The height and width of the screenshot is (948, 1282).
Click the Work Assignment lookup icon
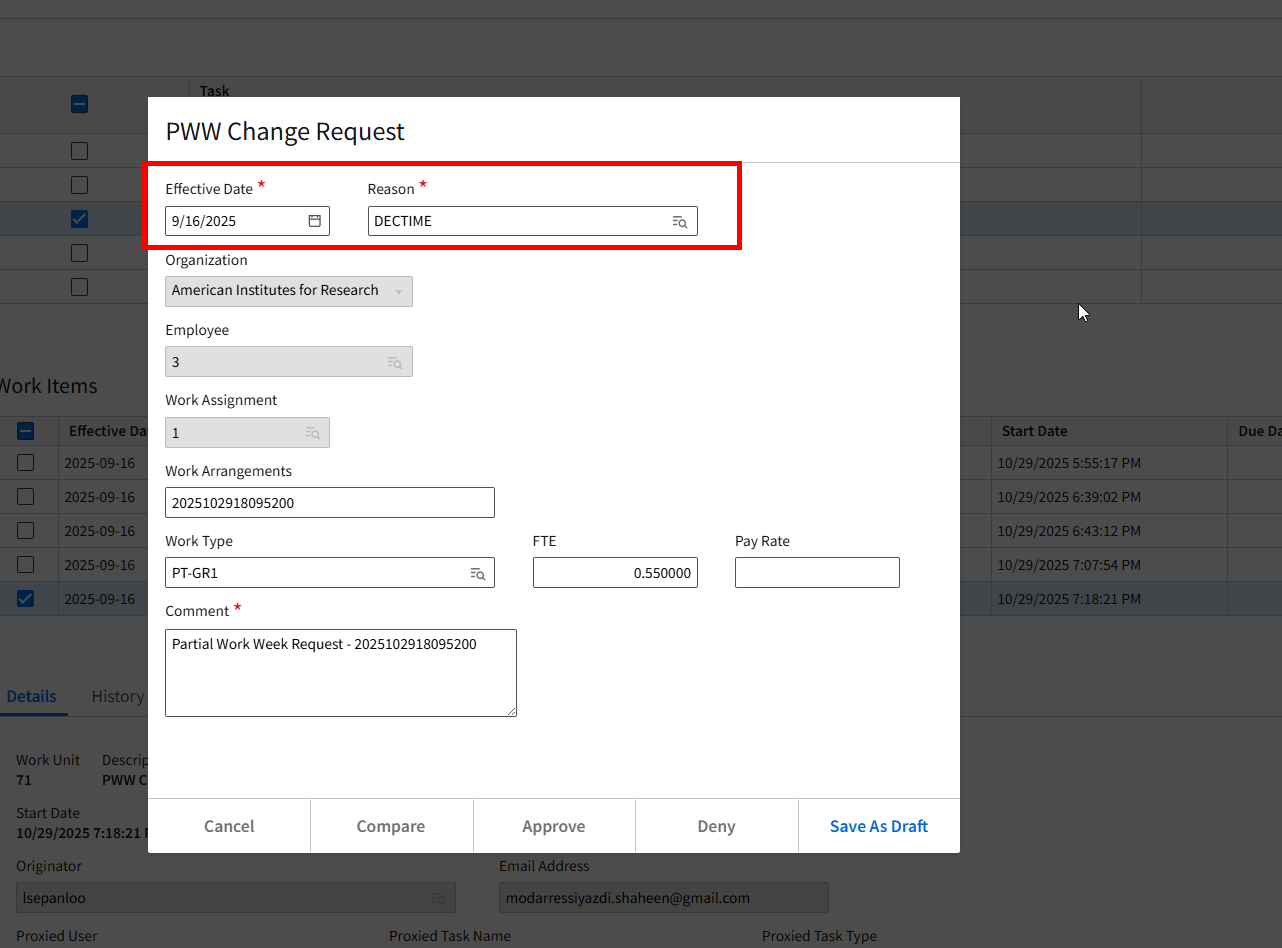(313, 433)
